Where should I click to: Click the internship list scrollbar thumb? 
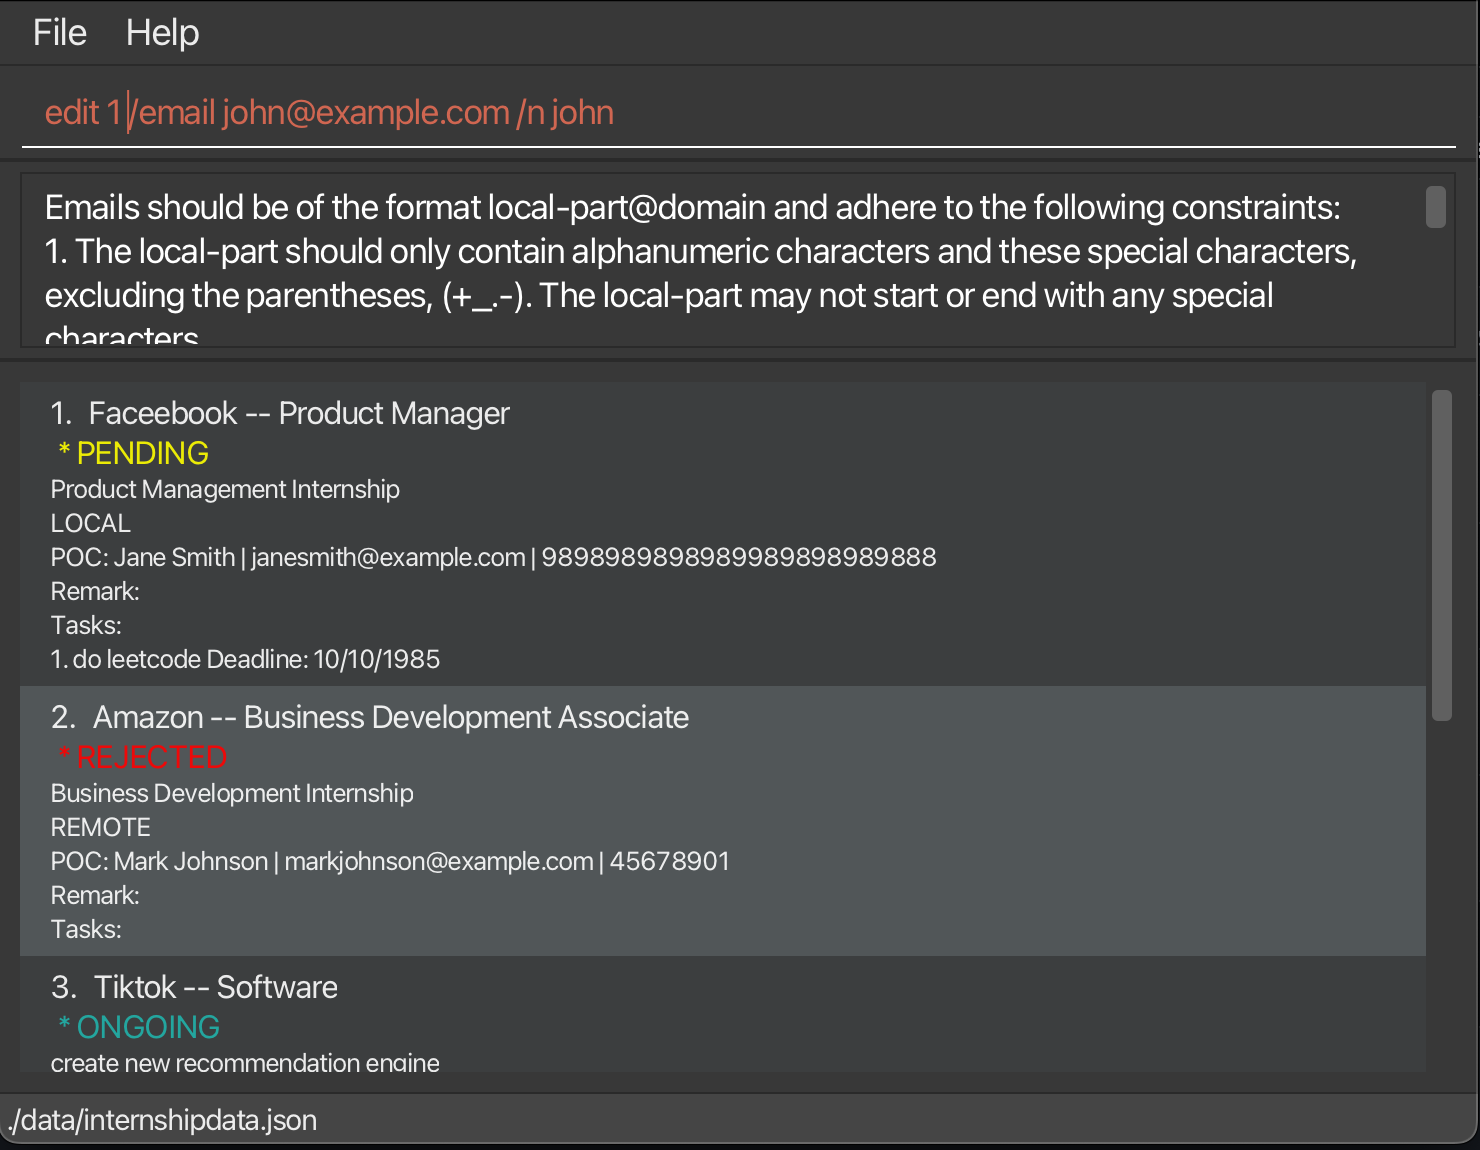(x=1441, y=555)
